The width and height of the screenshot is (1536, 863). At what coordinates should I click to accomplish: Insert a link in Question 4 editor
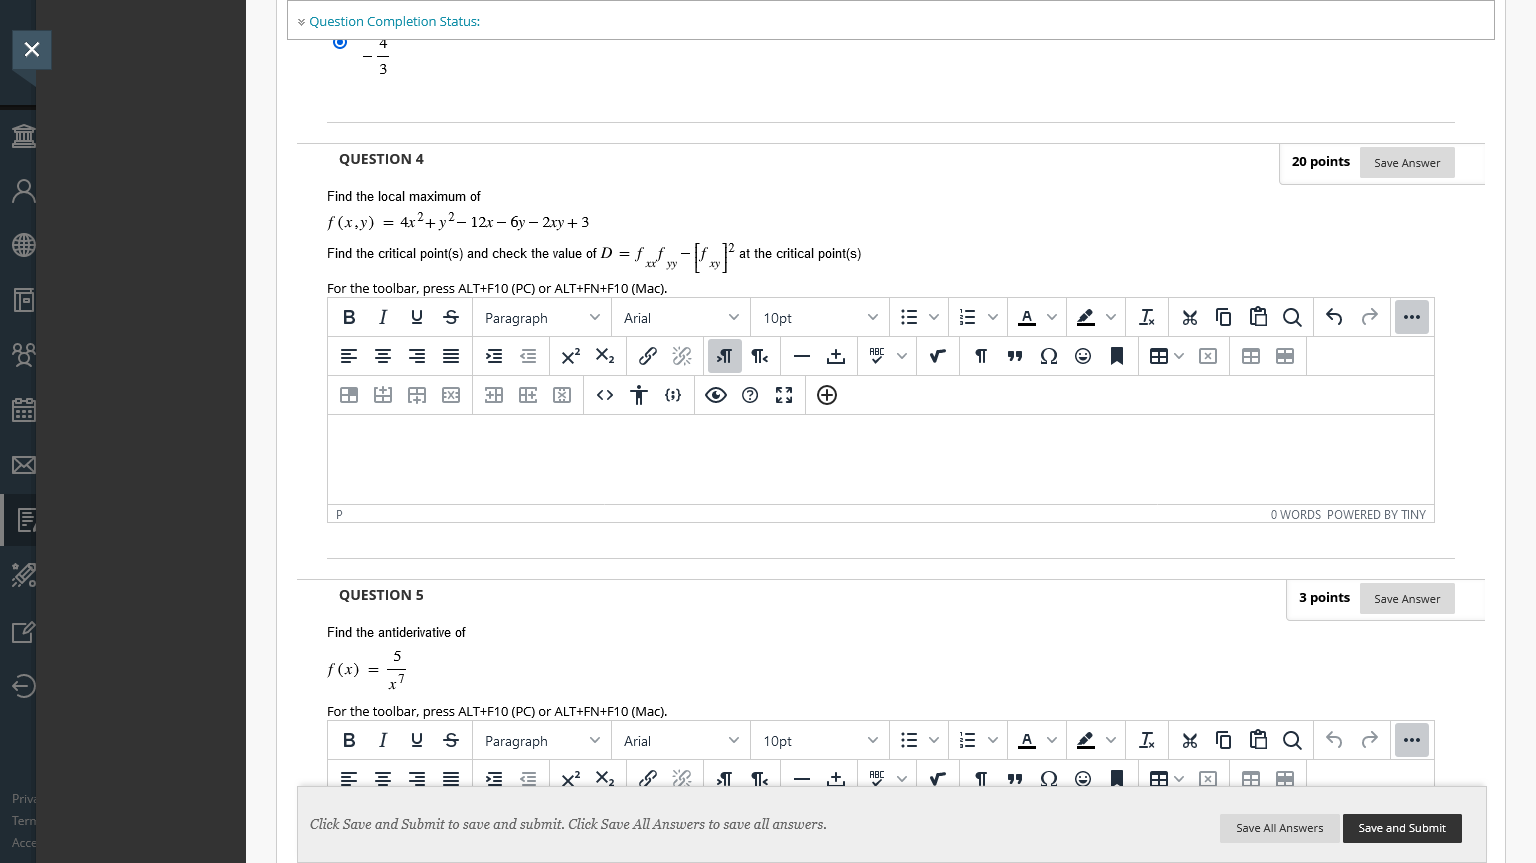(x=648, y=356)
